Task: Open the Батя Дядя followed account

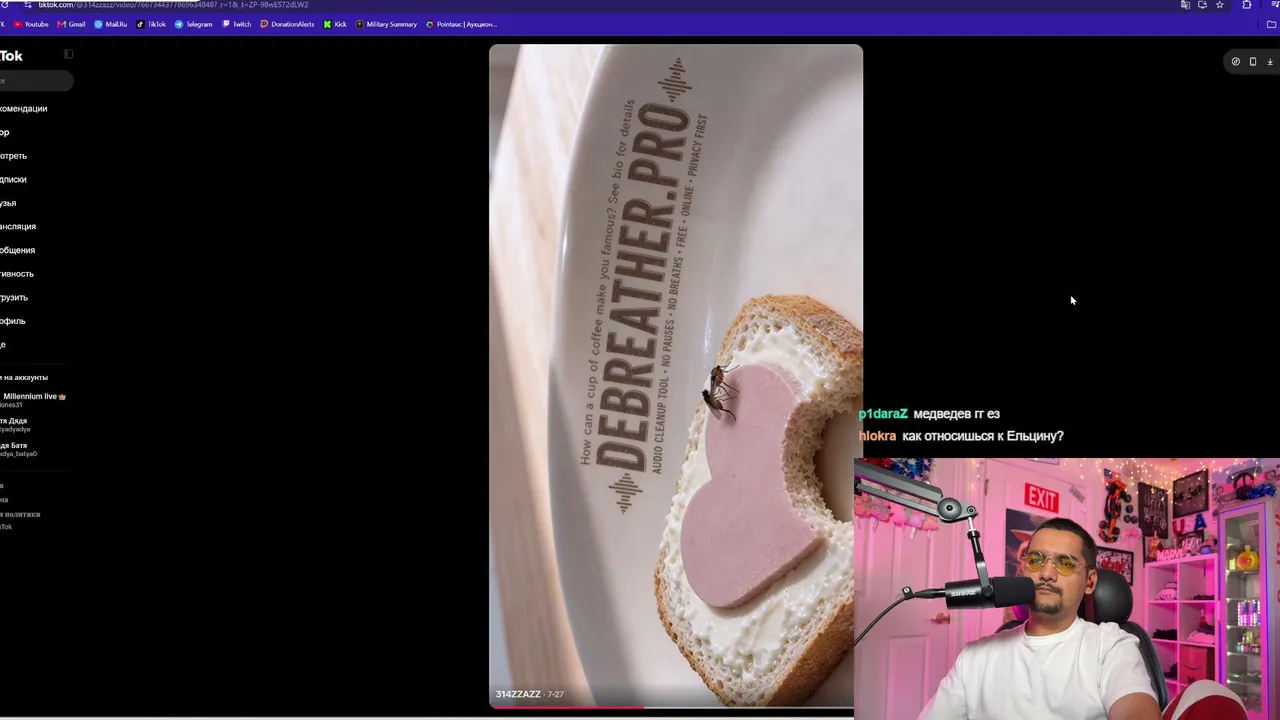Action: point(16,425)
